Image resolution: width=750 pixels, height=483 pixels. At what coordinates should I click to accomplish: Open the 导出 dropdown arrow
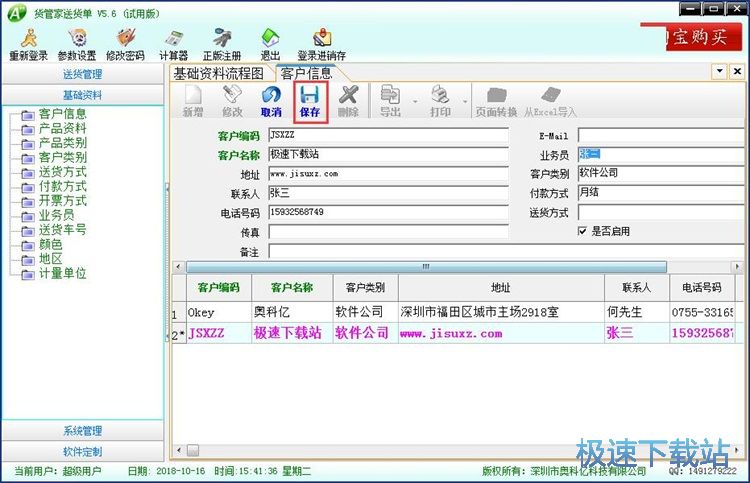pyautogui.click(x=415, y=101)
